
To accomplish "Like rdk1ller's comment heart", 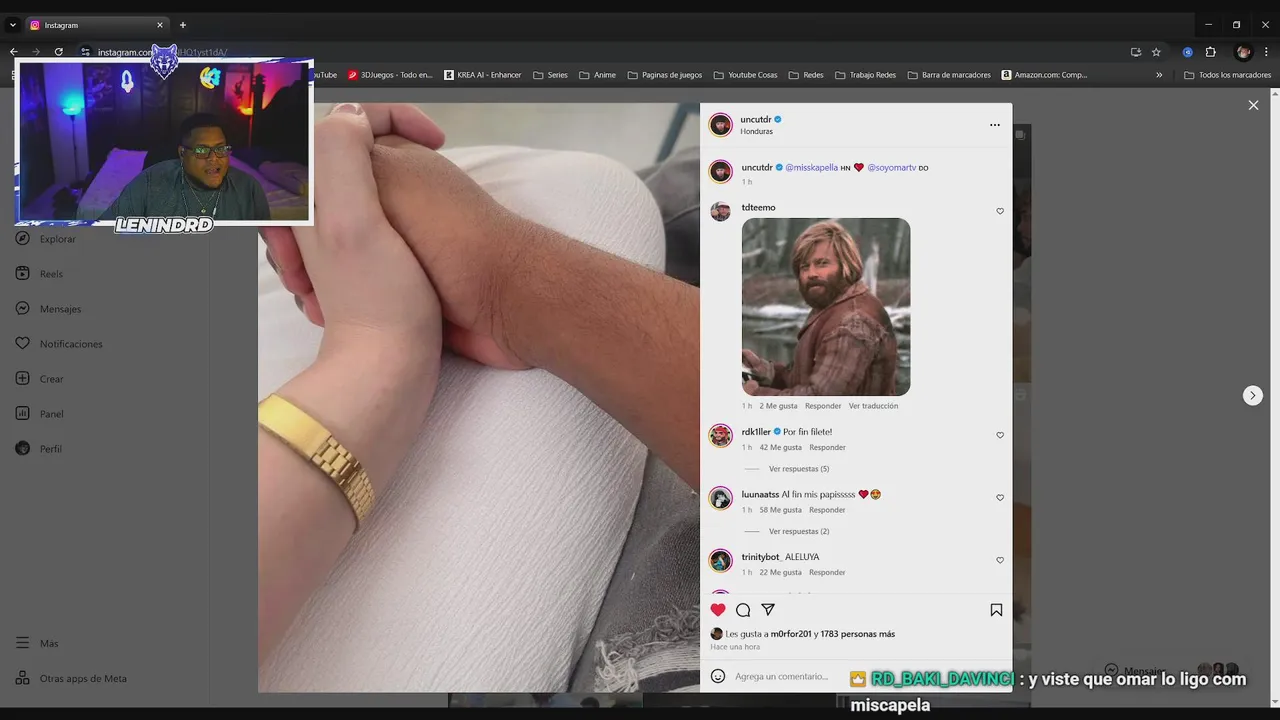I will 1000,435.
